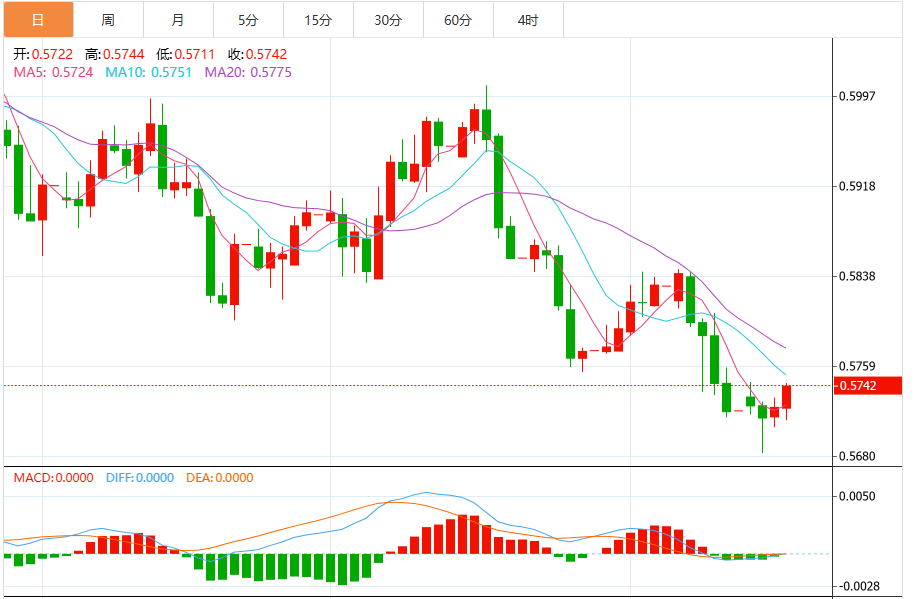The image size is (914, 599).
Task: Open the 月 monthly chart tab
Action: pos(178,20)
